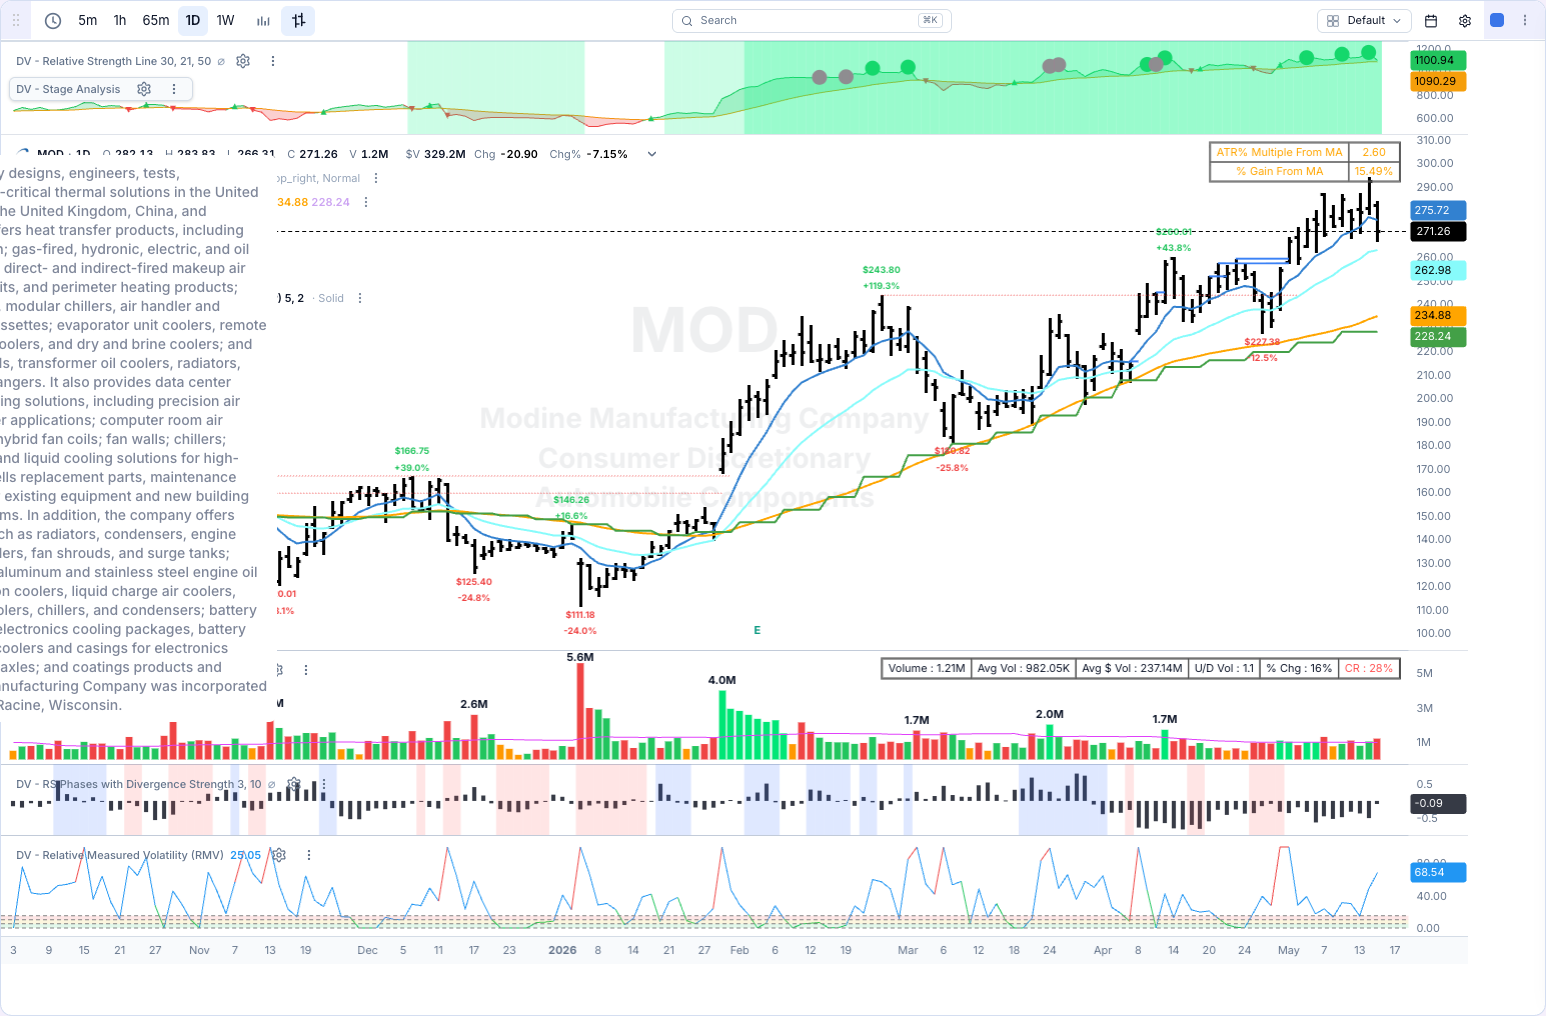Click the 4.0M volume label
The width and height of the screenshot is (1546, 1016).
click(x=722, y=680)
